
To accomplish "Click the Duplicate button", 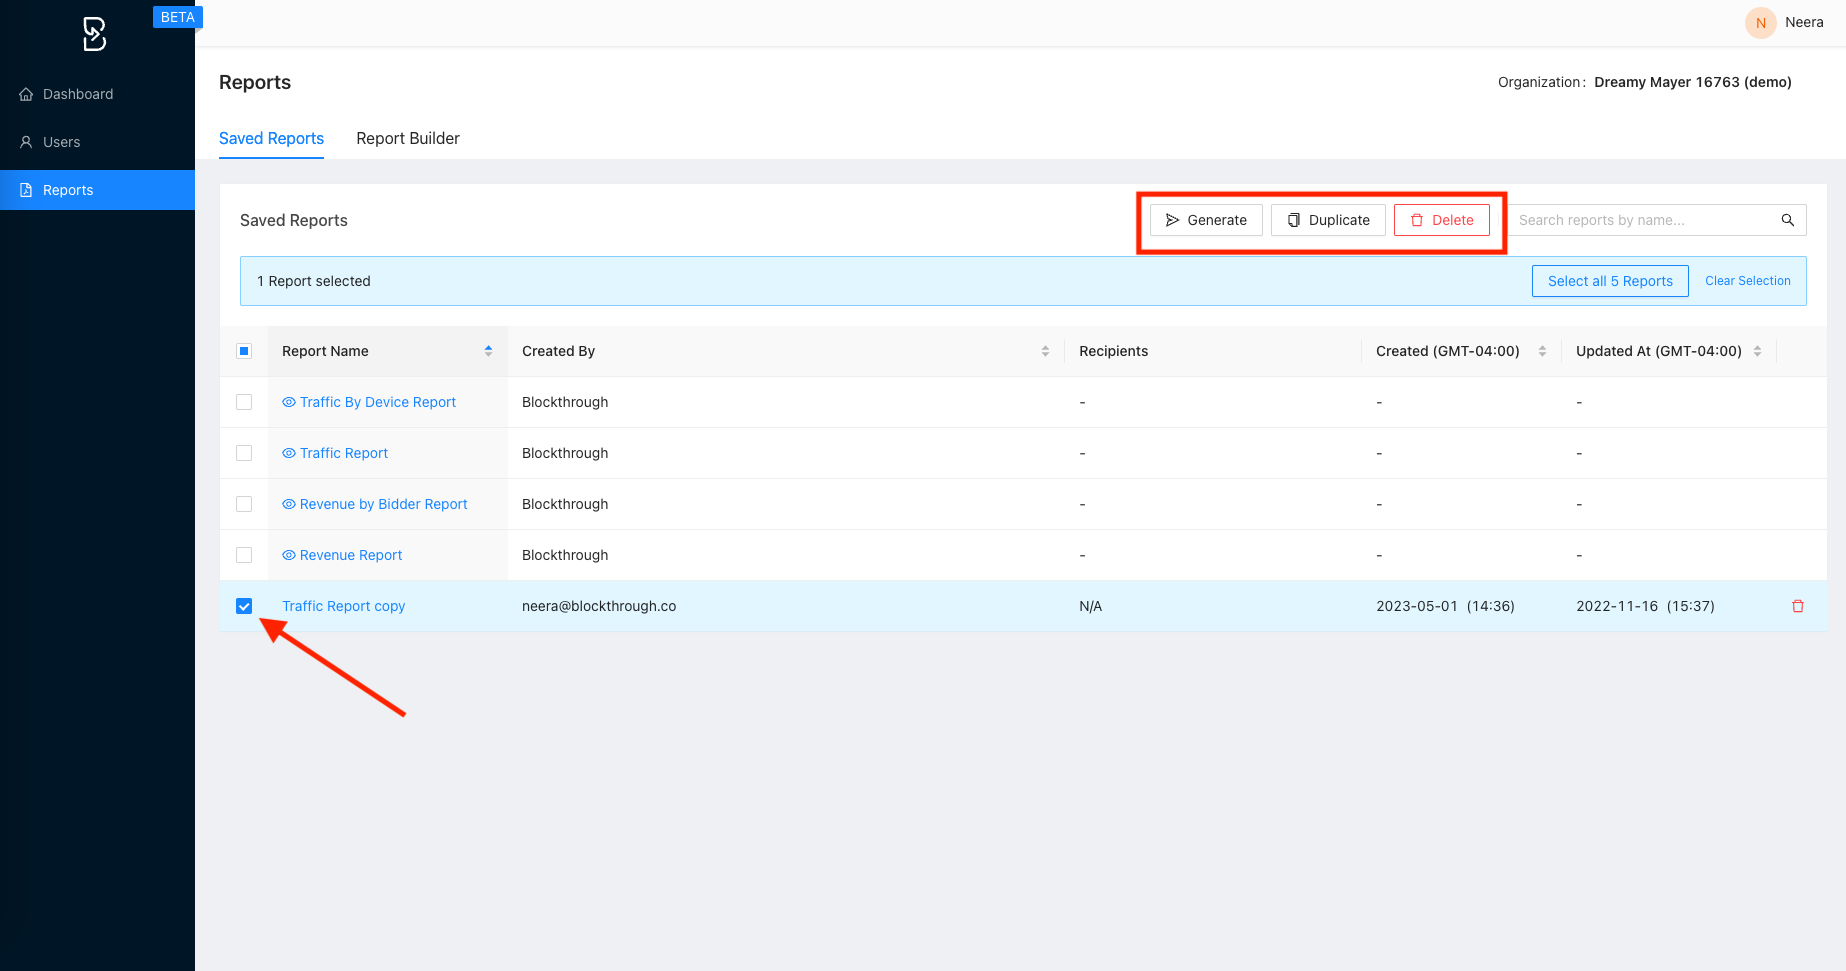I will coord(1328,220).
